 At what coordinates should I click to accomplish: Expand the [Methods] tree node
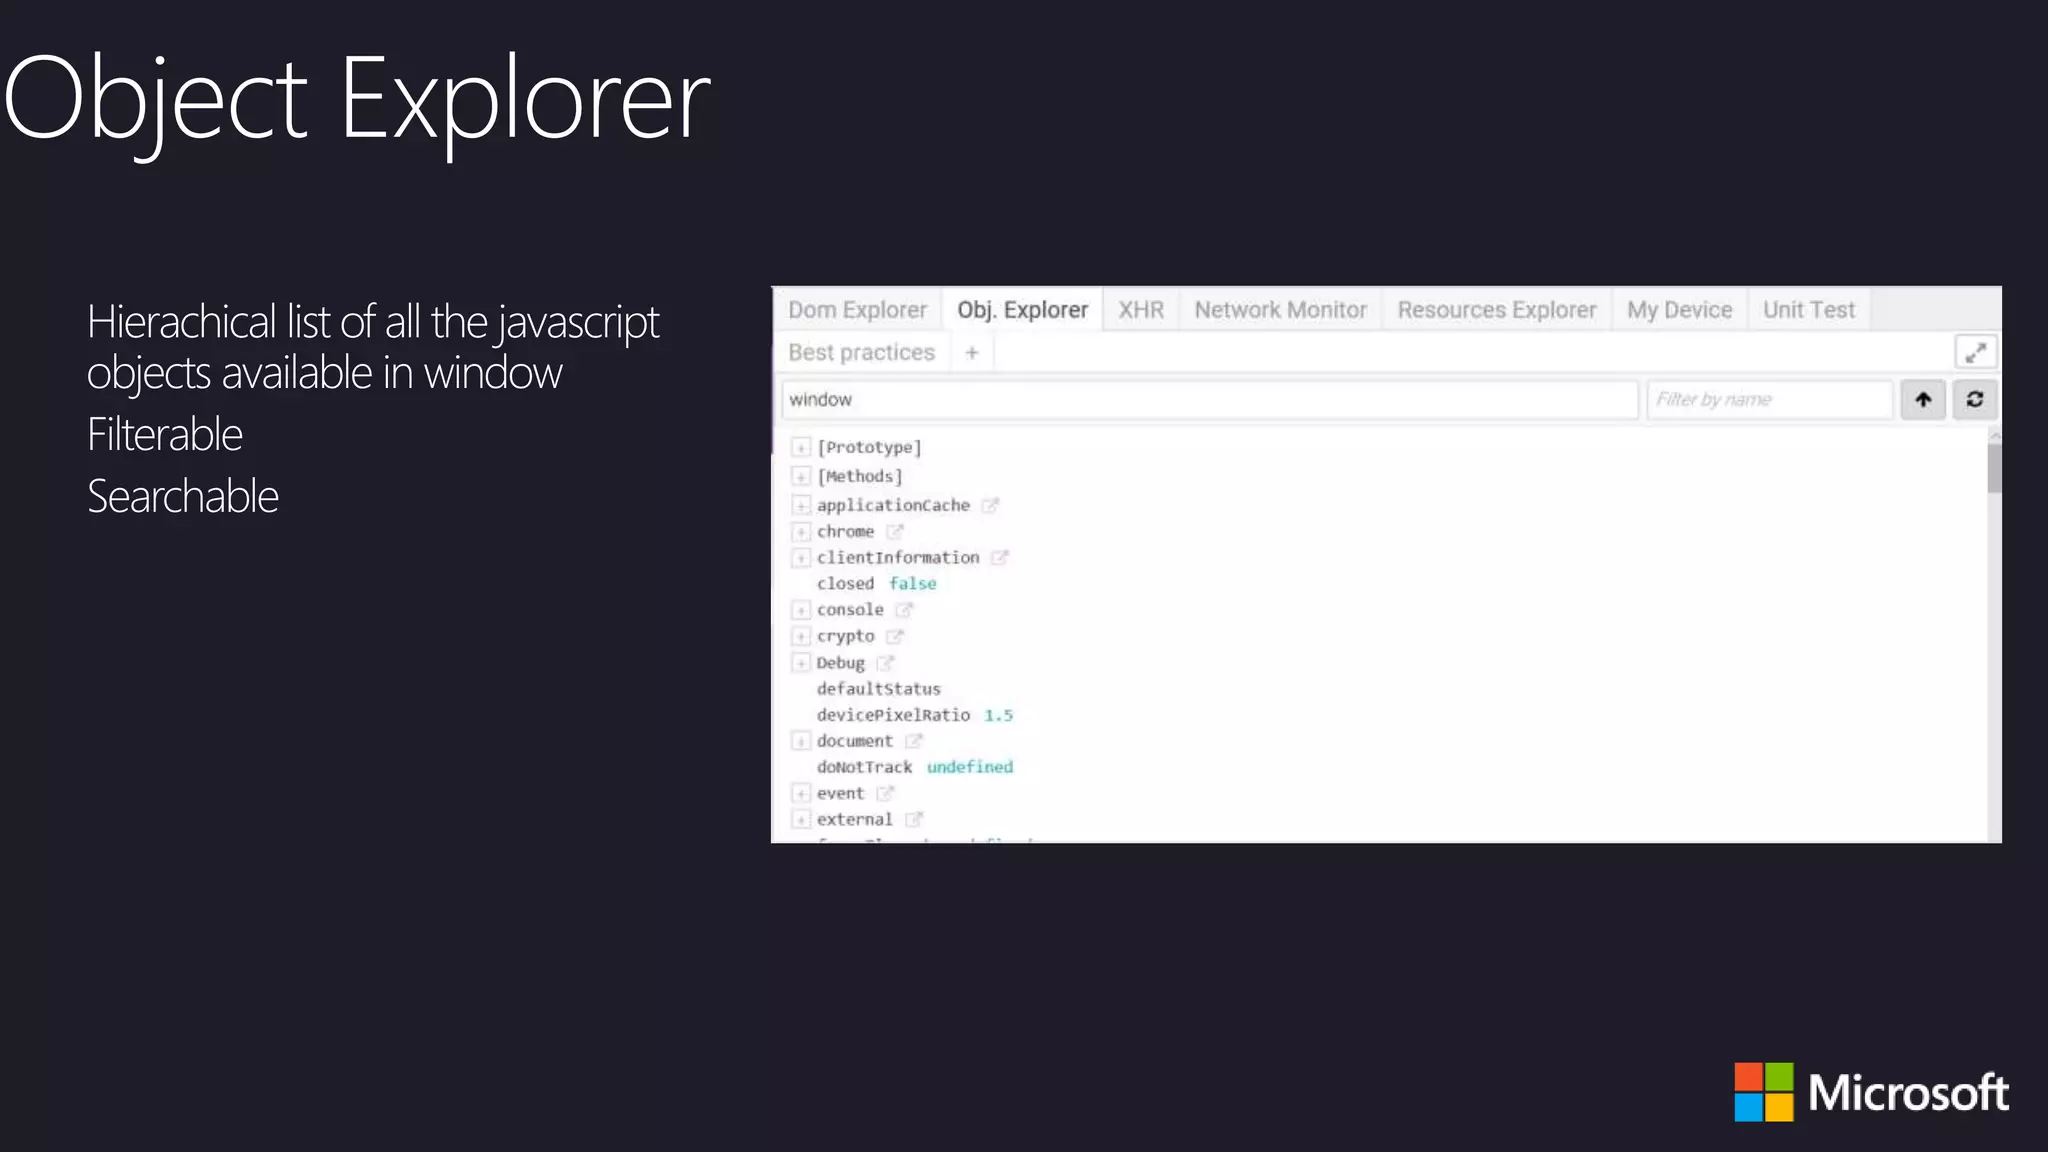(801, 476)
